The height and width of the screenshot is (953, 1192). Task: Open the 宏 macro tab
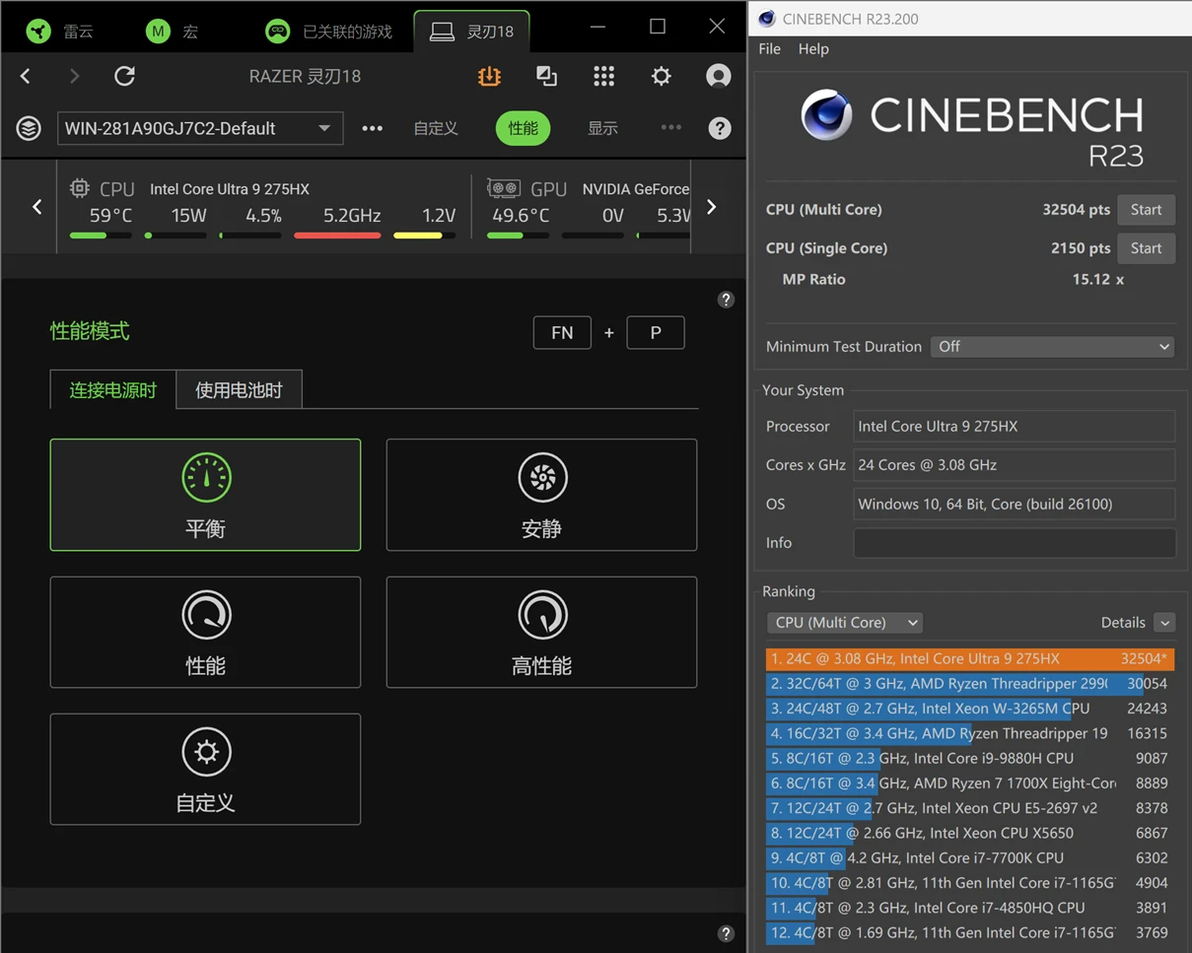coord(172,31)
